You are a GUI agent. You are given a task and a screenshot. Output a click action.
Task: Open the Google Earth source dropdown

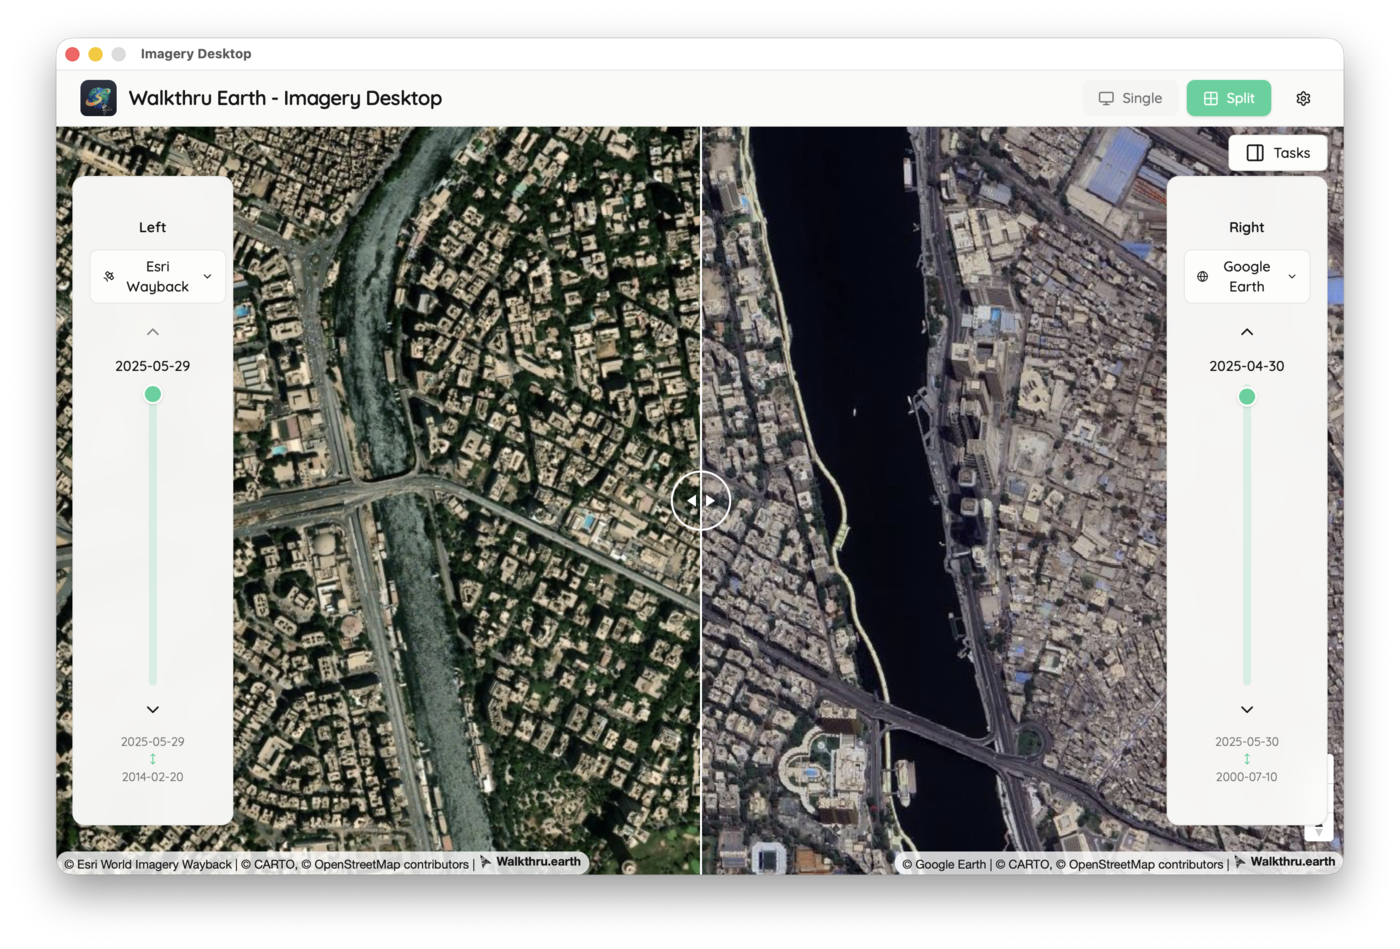pyautogui.click(x=1246, y=276)
